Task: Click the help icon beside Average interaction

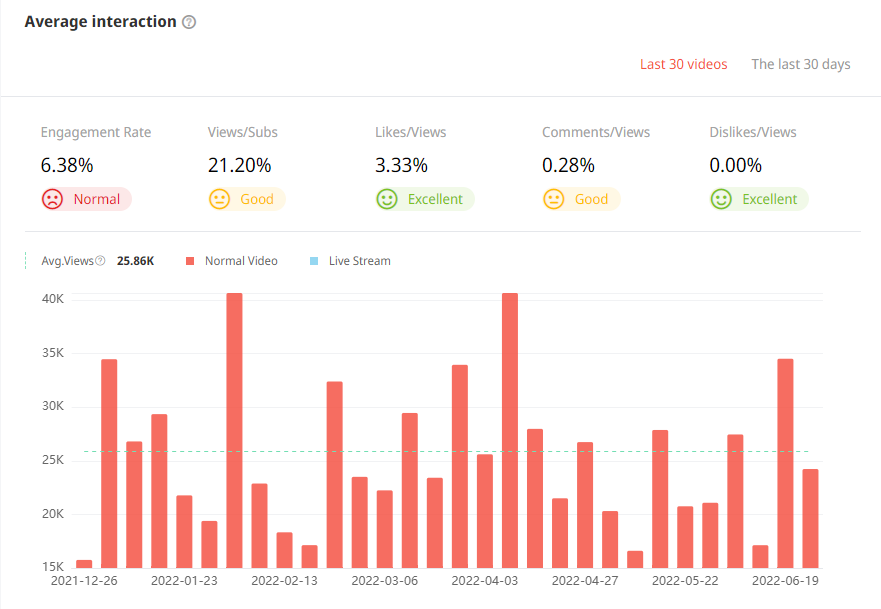Action: tap(189, 22)
